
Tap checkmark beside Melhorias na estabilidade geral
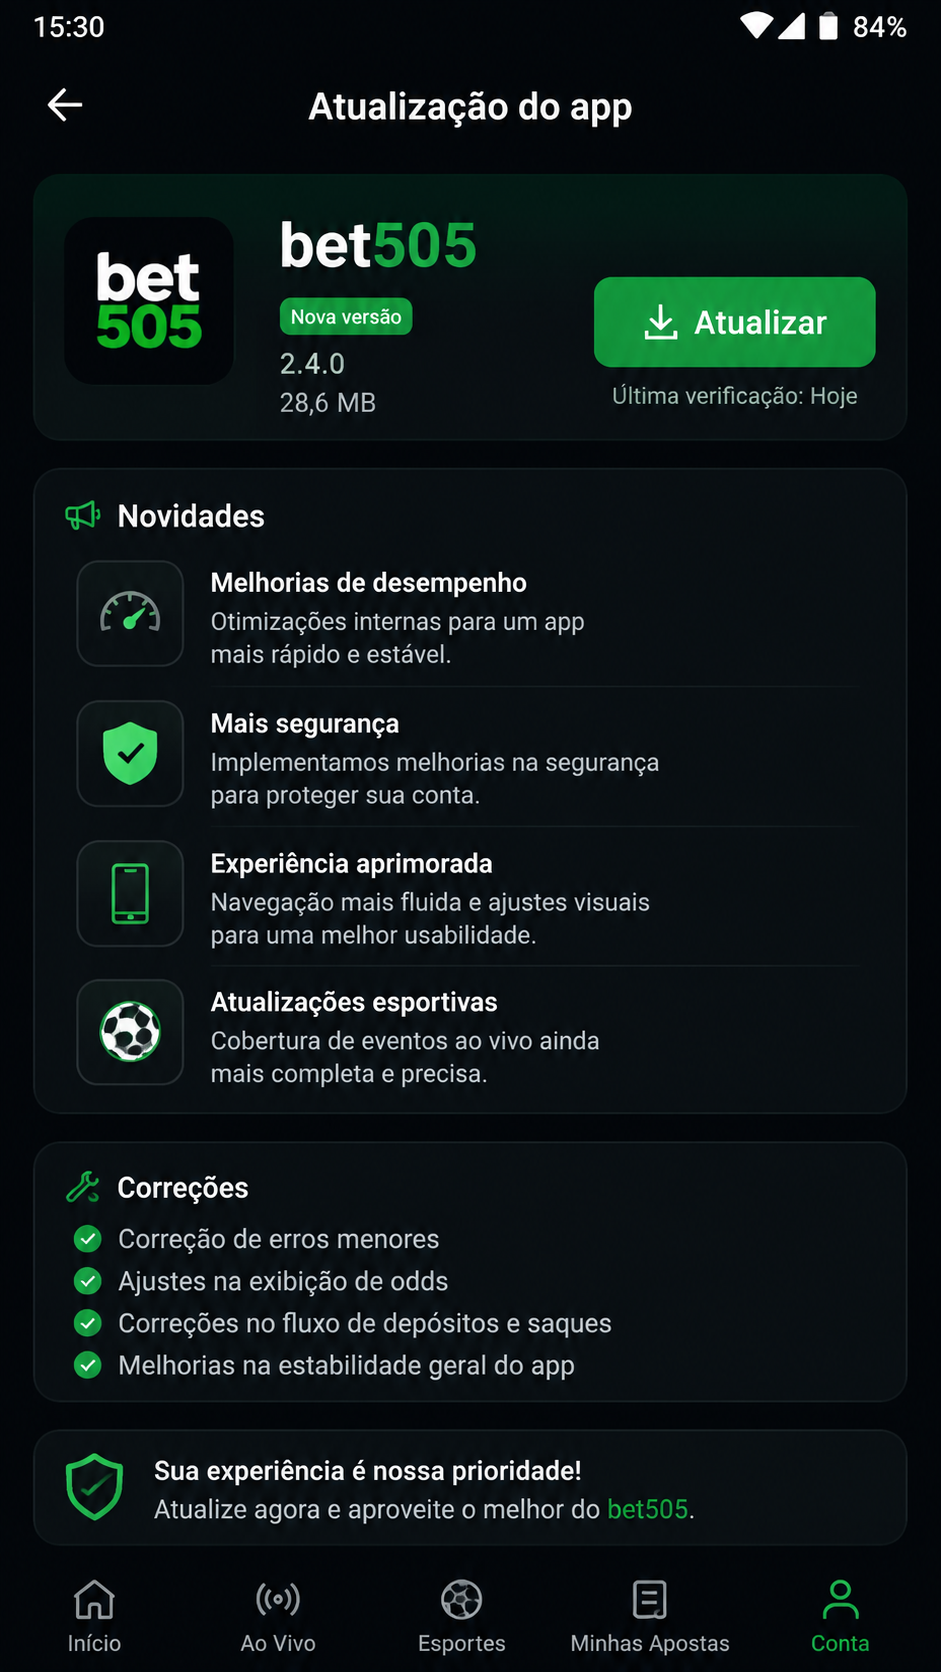point(88,1365)
